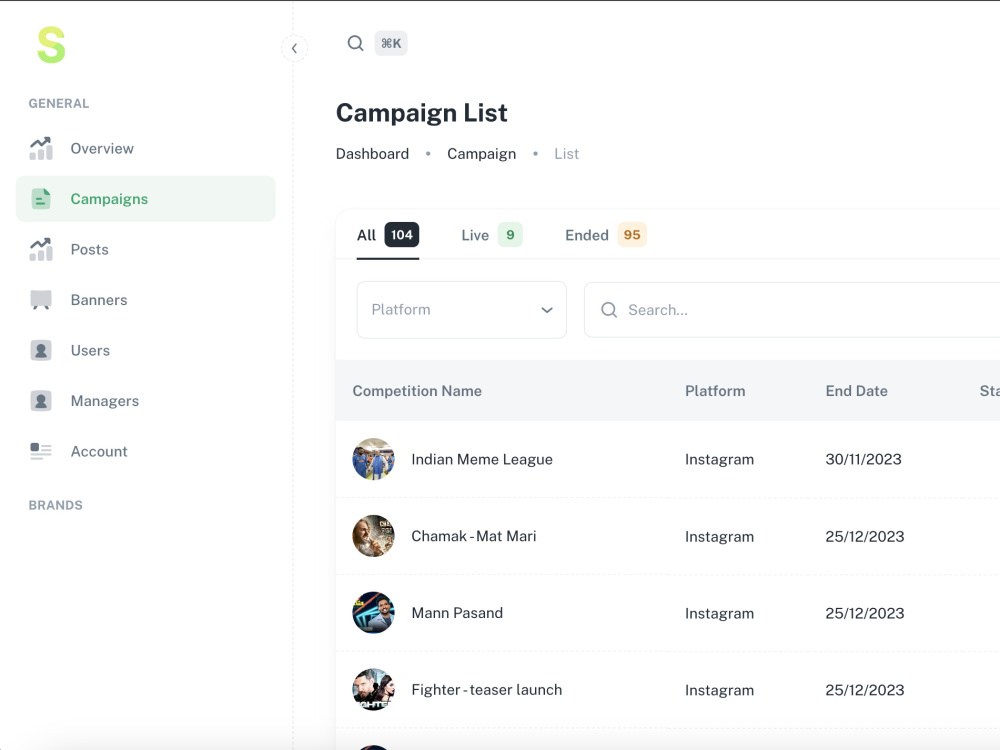
Task: Open global search via magnifier icon
Action: tap(355, 43)
